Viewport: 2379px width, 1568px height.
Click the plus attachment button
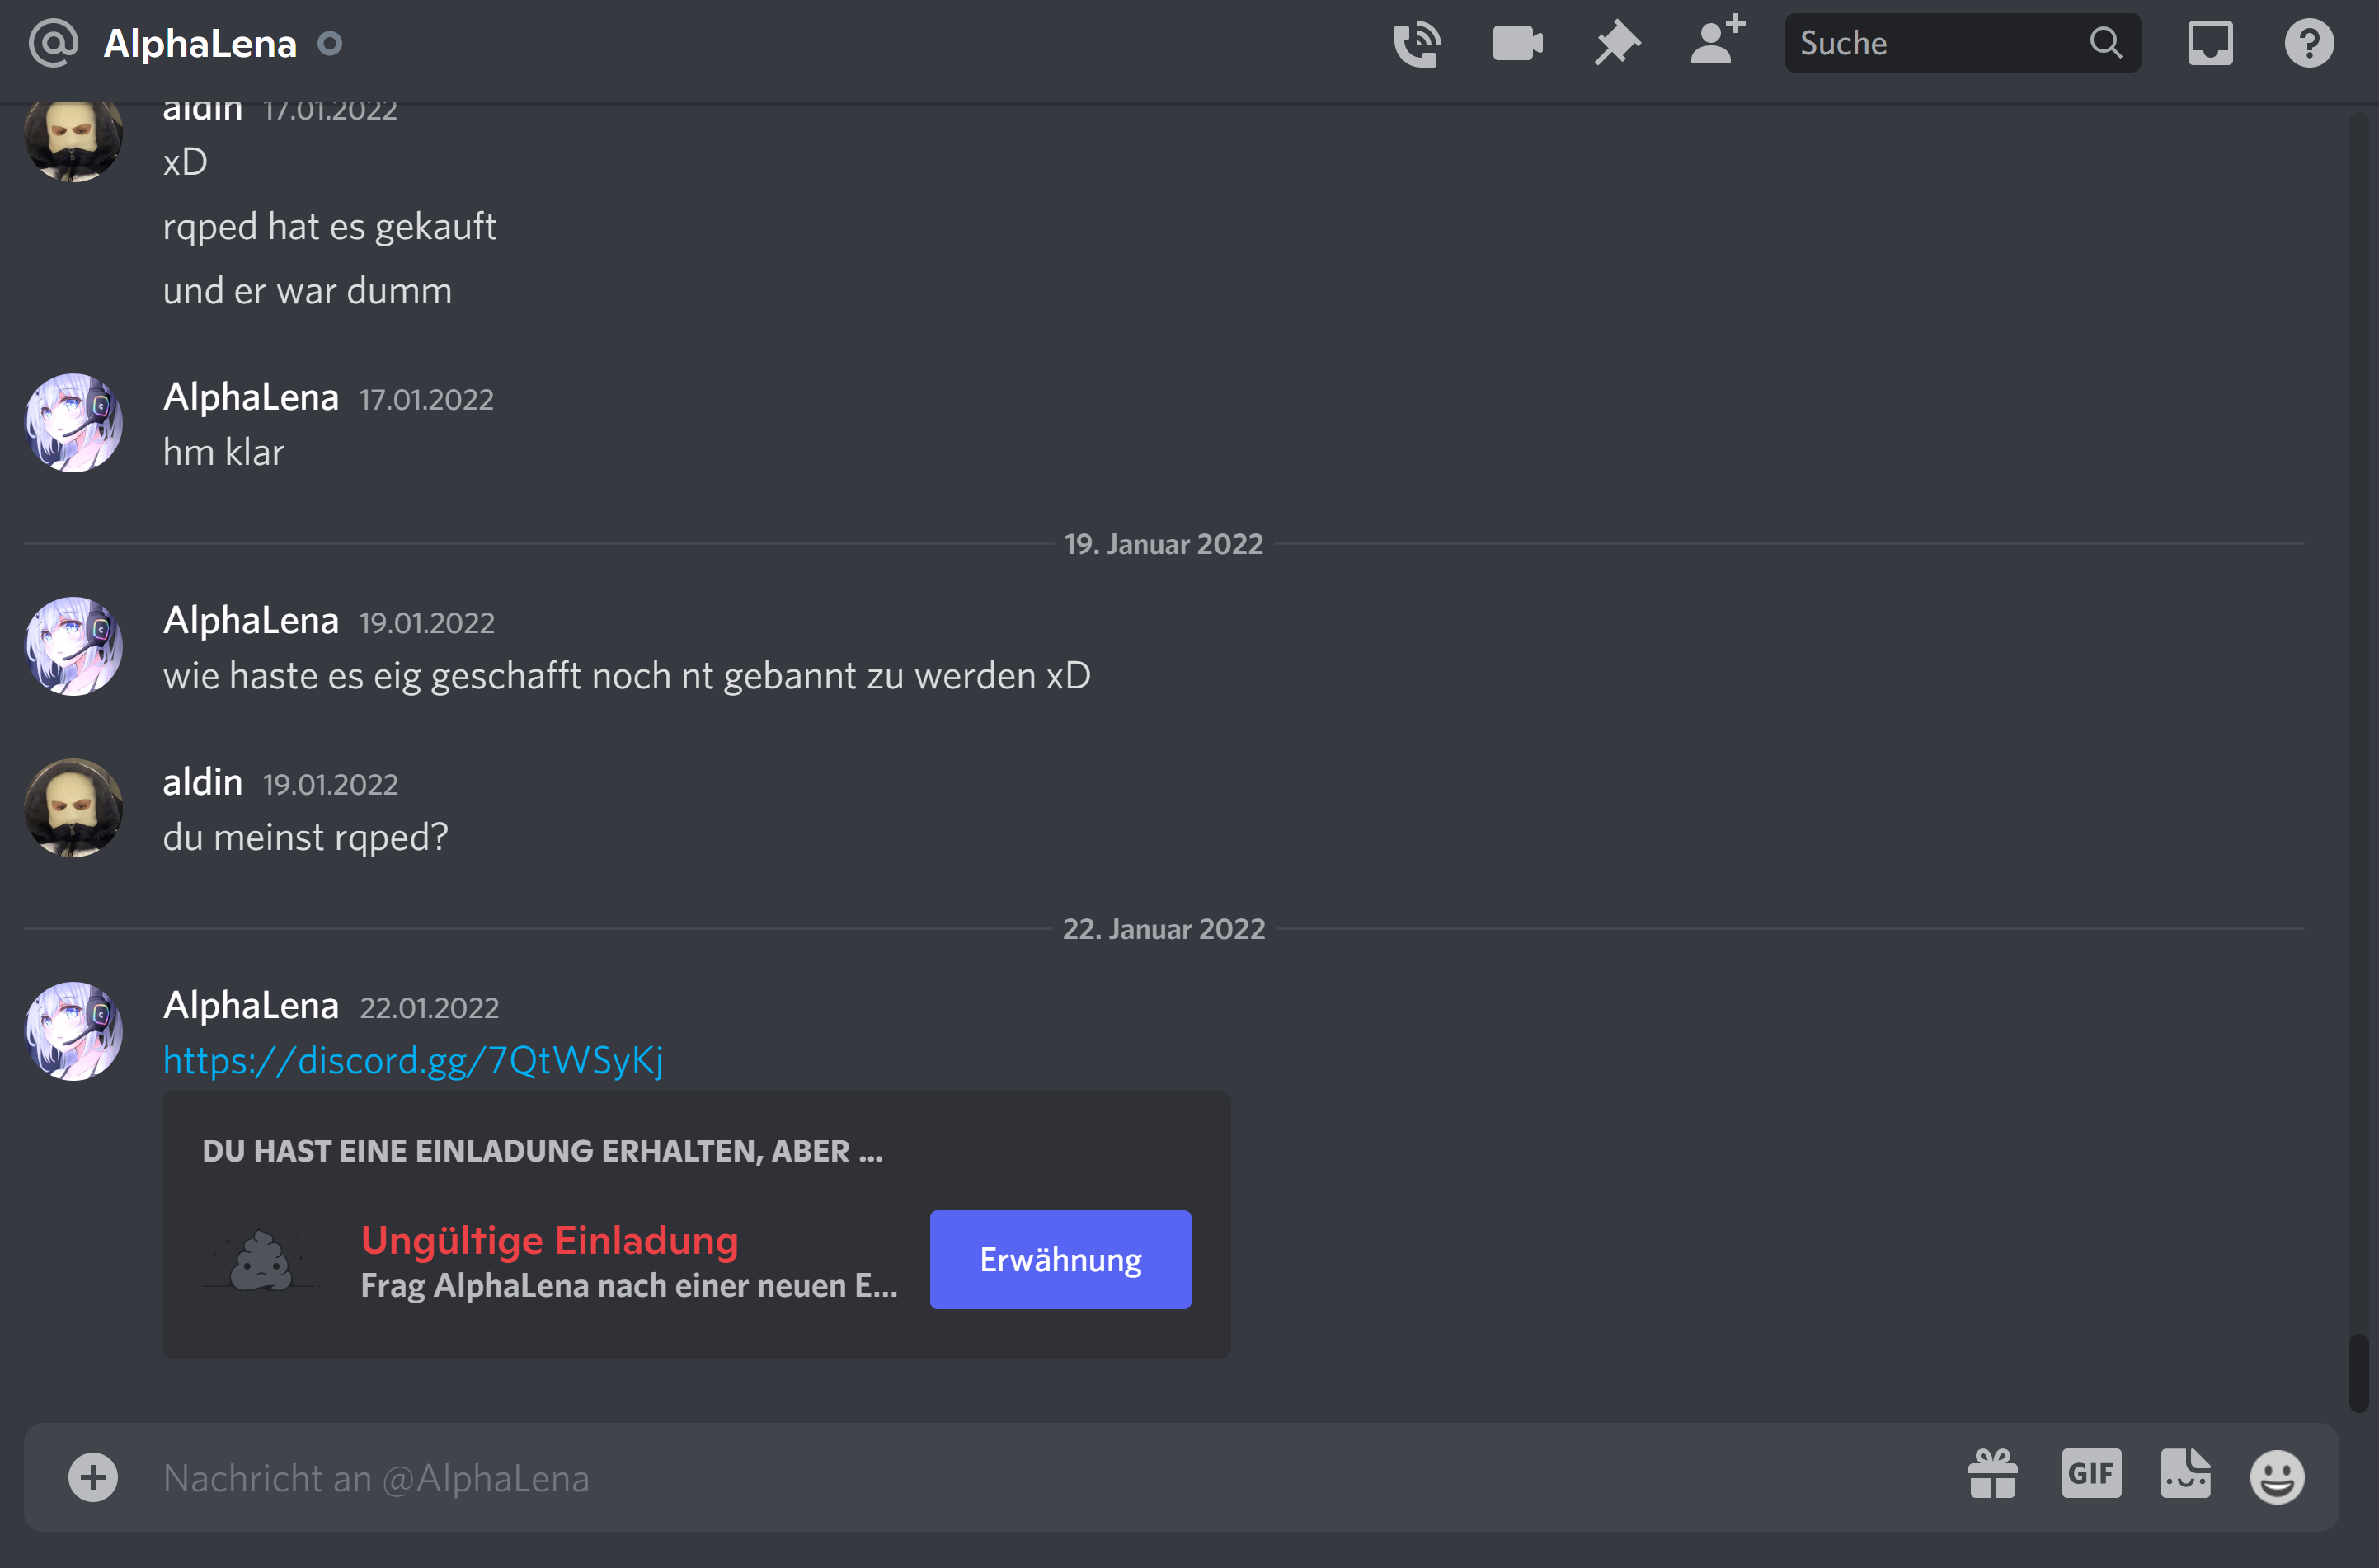(x=93, y=1477)
